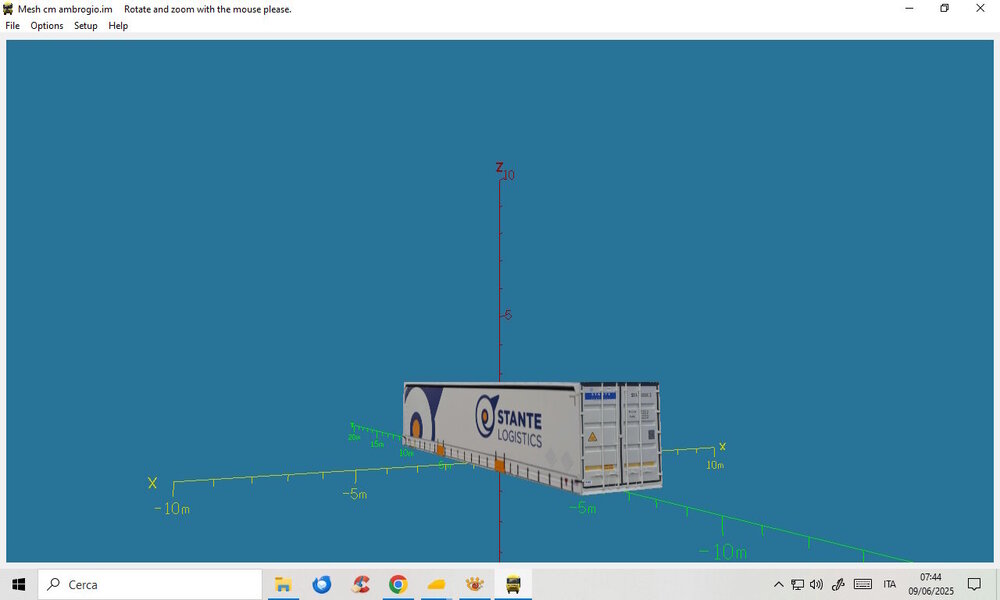Open Thunderbird from the taskbar
This screenshot has height=600, width=1000.
(x=321, y=584)
